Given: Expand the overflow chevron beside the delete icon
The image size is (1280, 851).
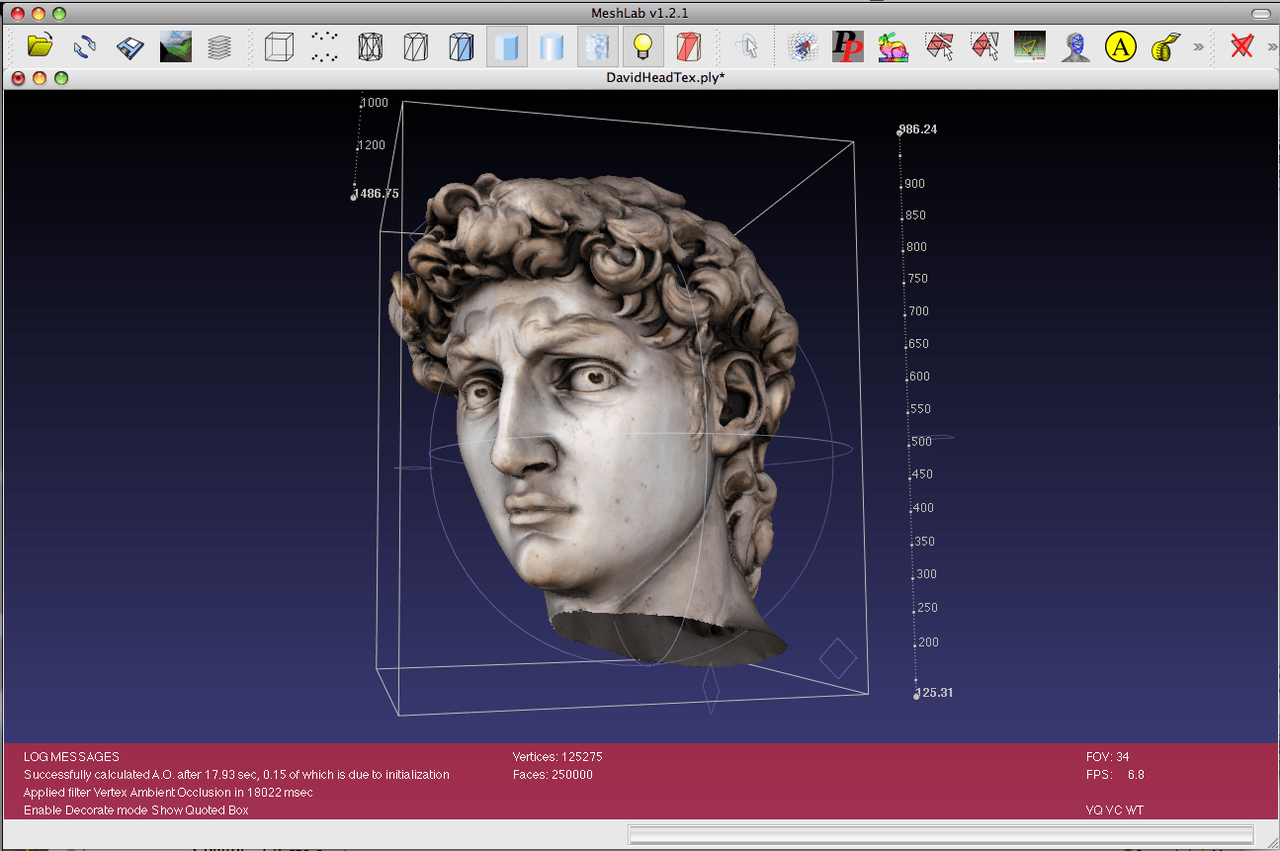Looking at the screenshot, I should click(1272, 46).
